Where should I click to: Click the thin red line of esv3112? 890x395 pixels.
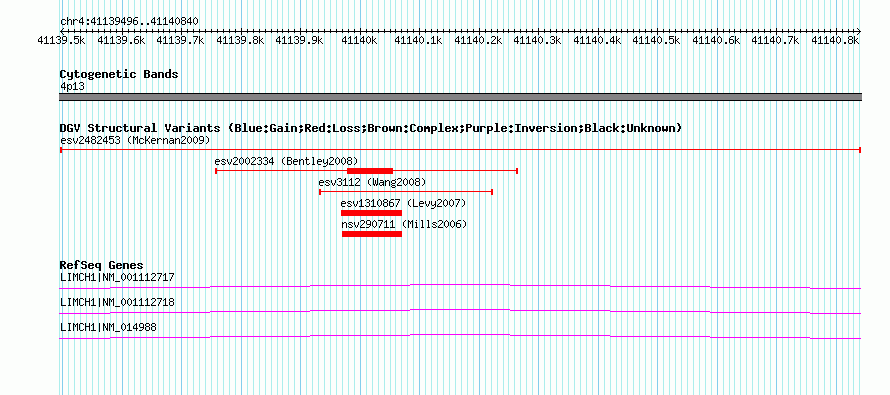coord(406,192)
